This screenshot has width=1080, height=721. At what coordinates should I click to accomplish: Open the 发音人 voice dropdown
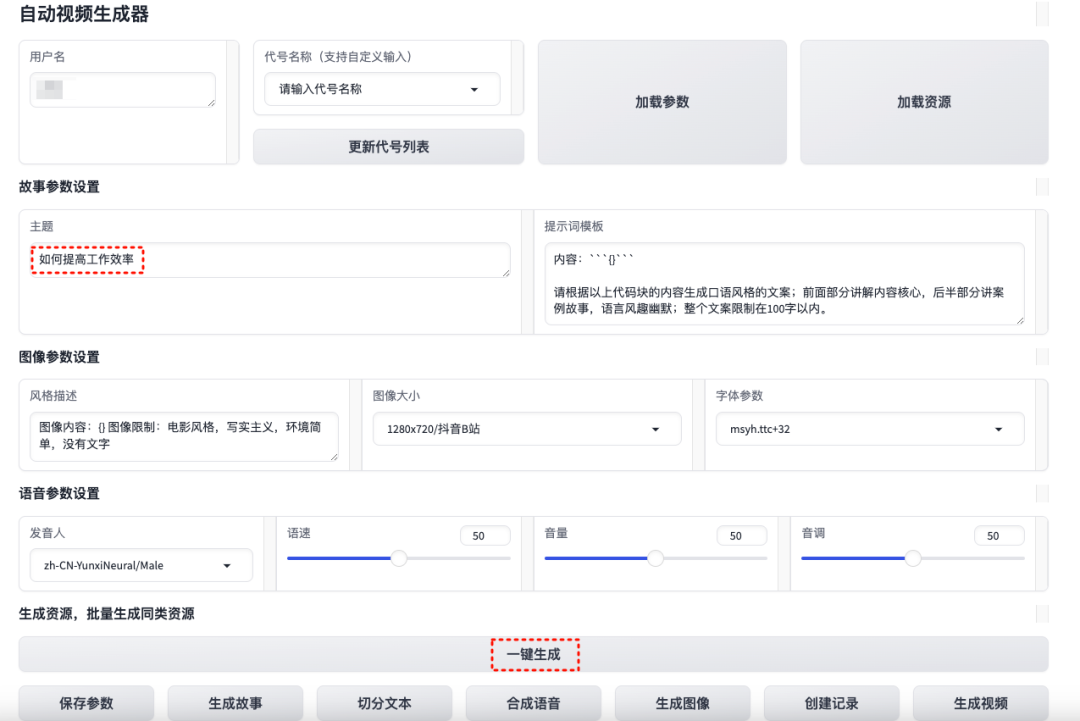click(141, 565)
